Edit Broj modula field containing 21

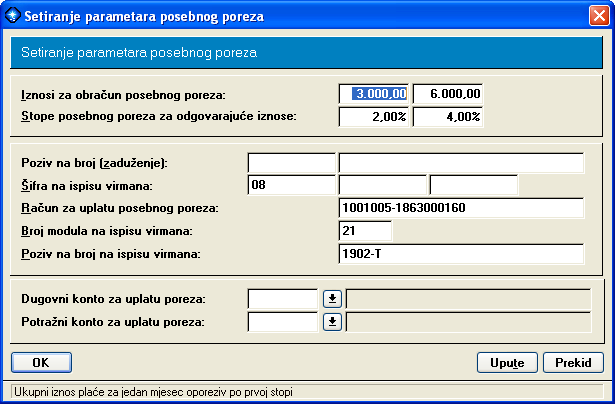(365, 231)
